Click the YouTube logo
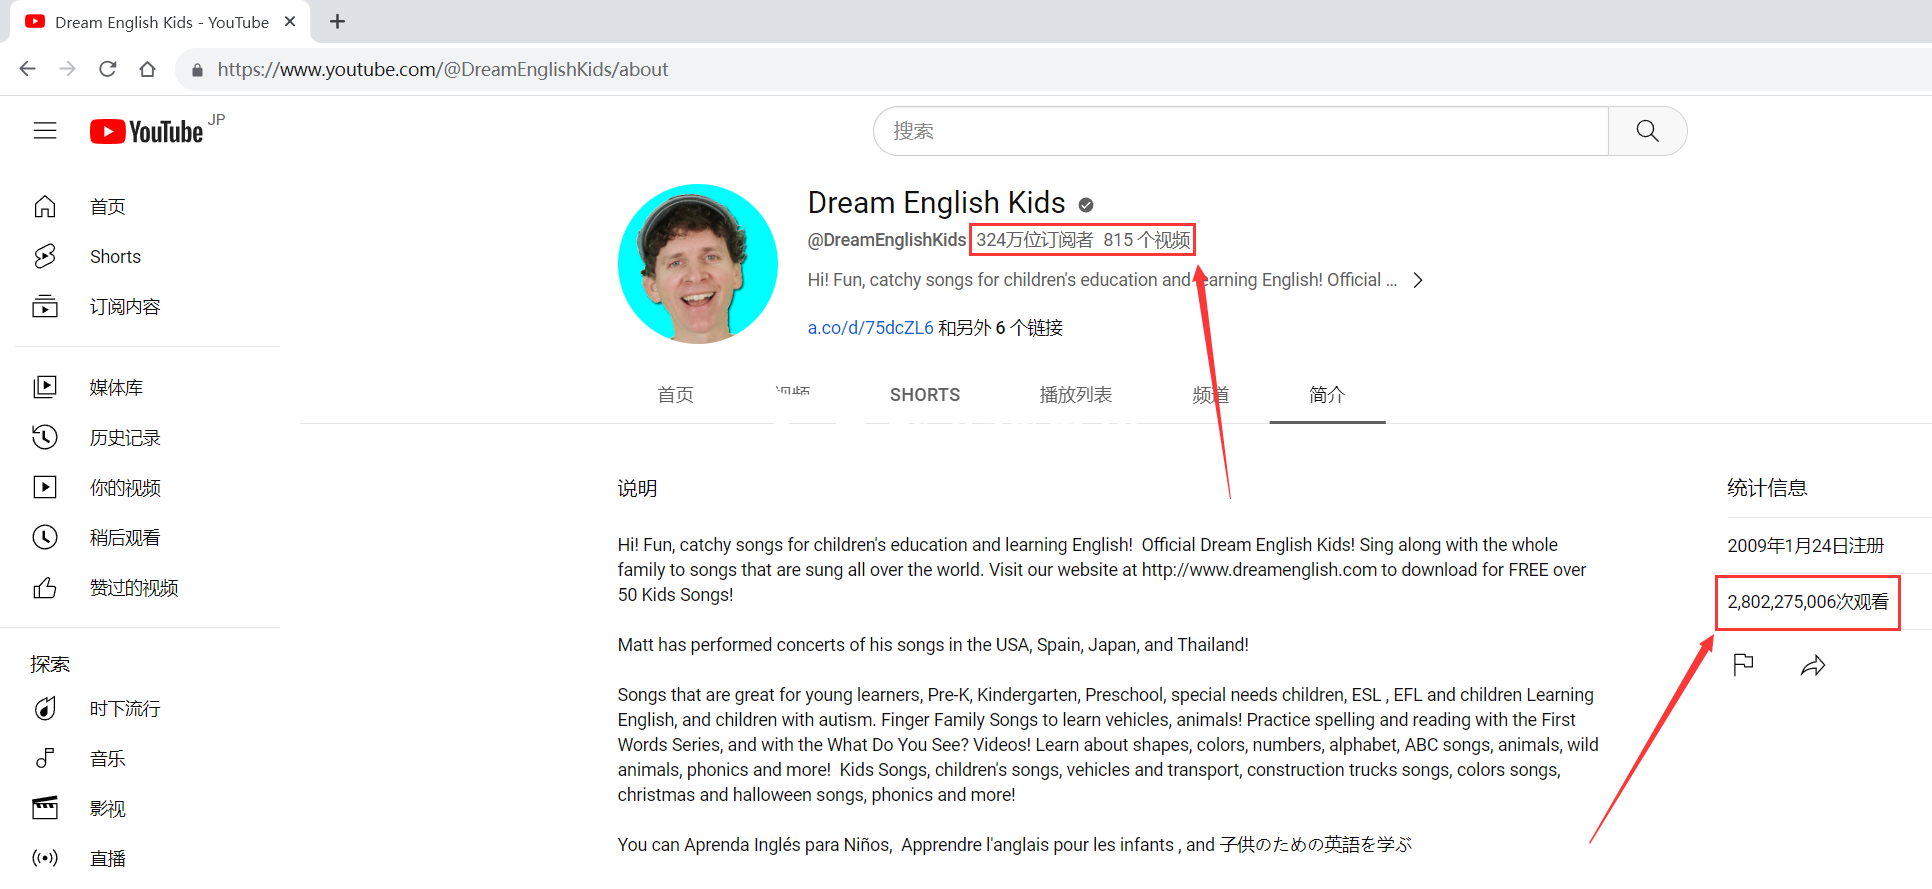This screenshot has height=889, width=1932. point(147,132)
